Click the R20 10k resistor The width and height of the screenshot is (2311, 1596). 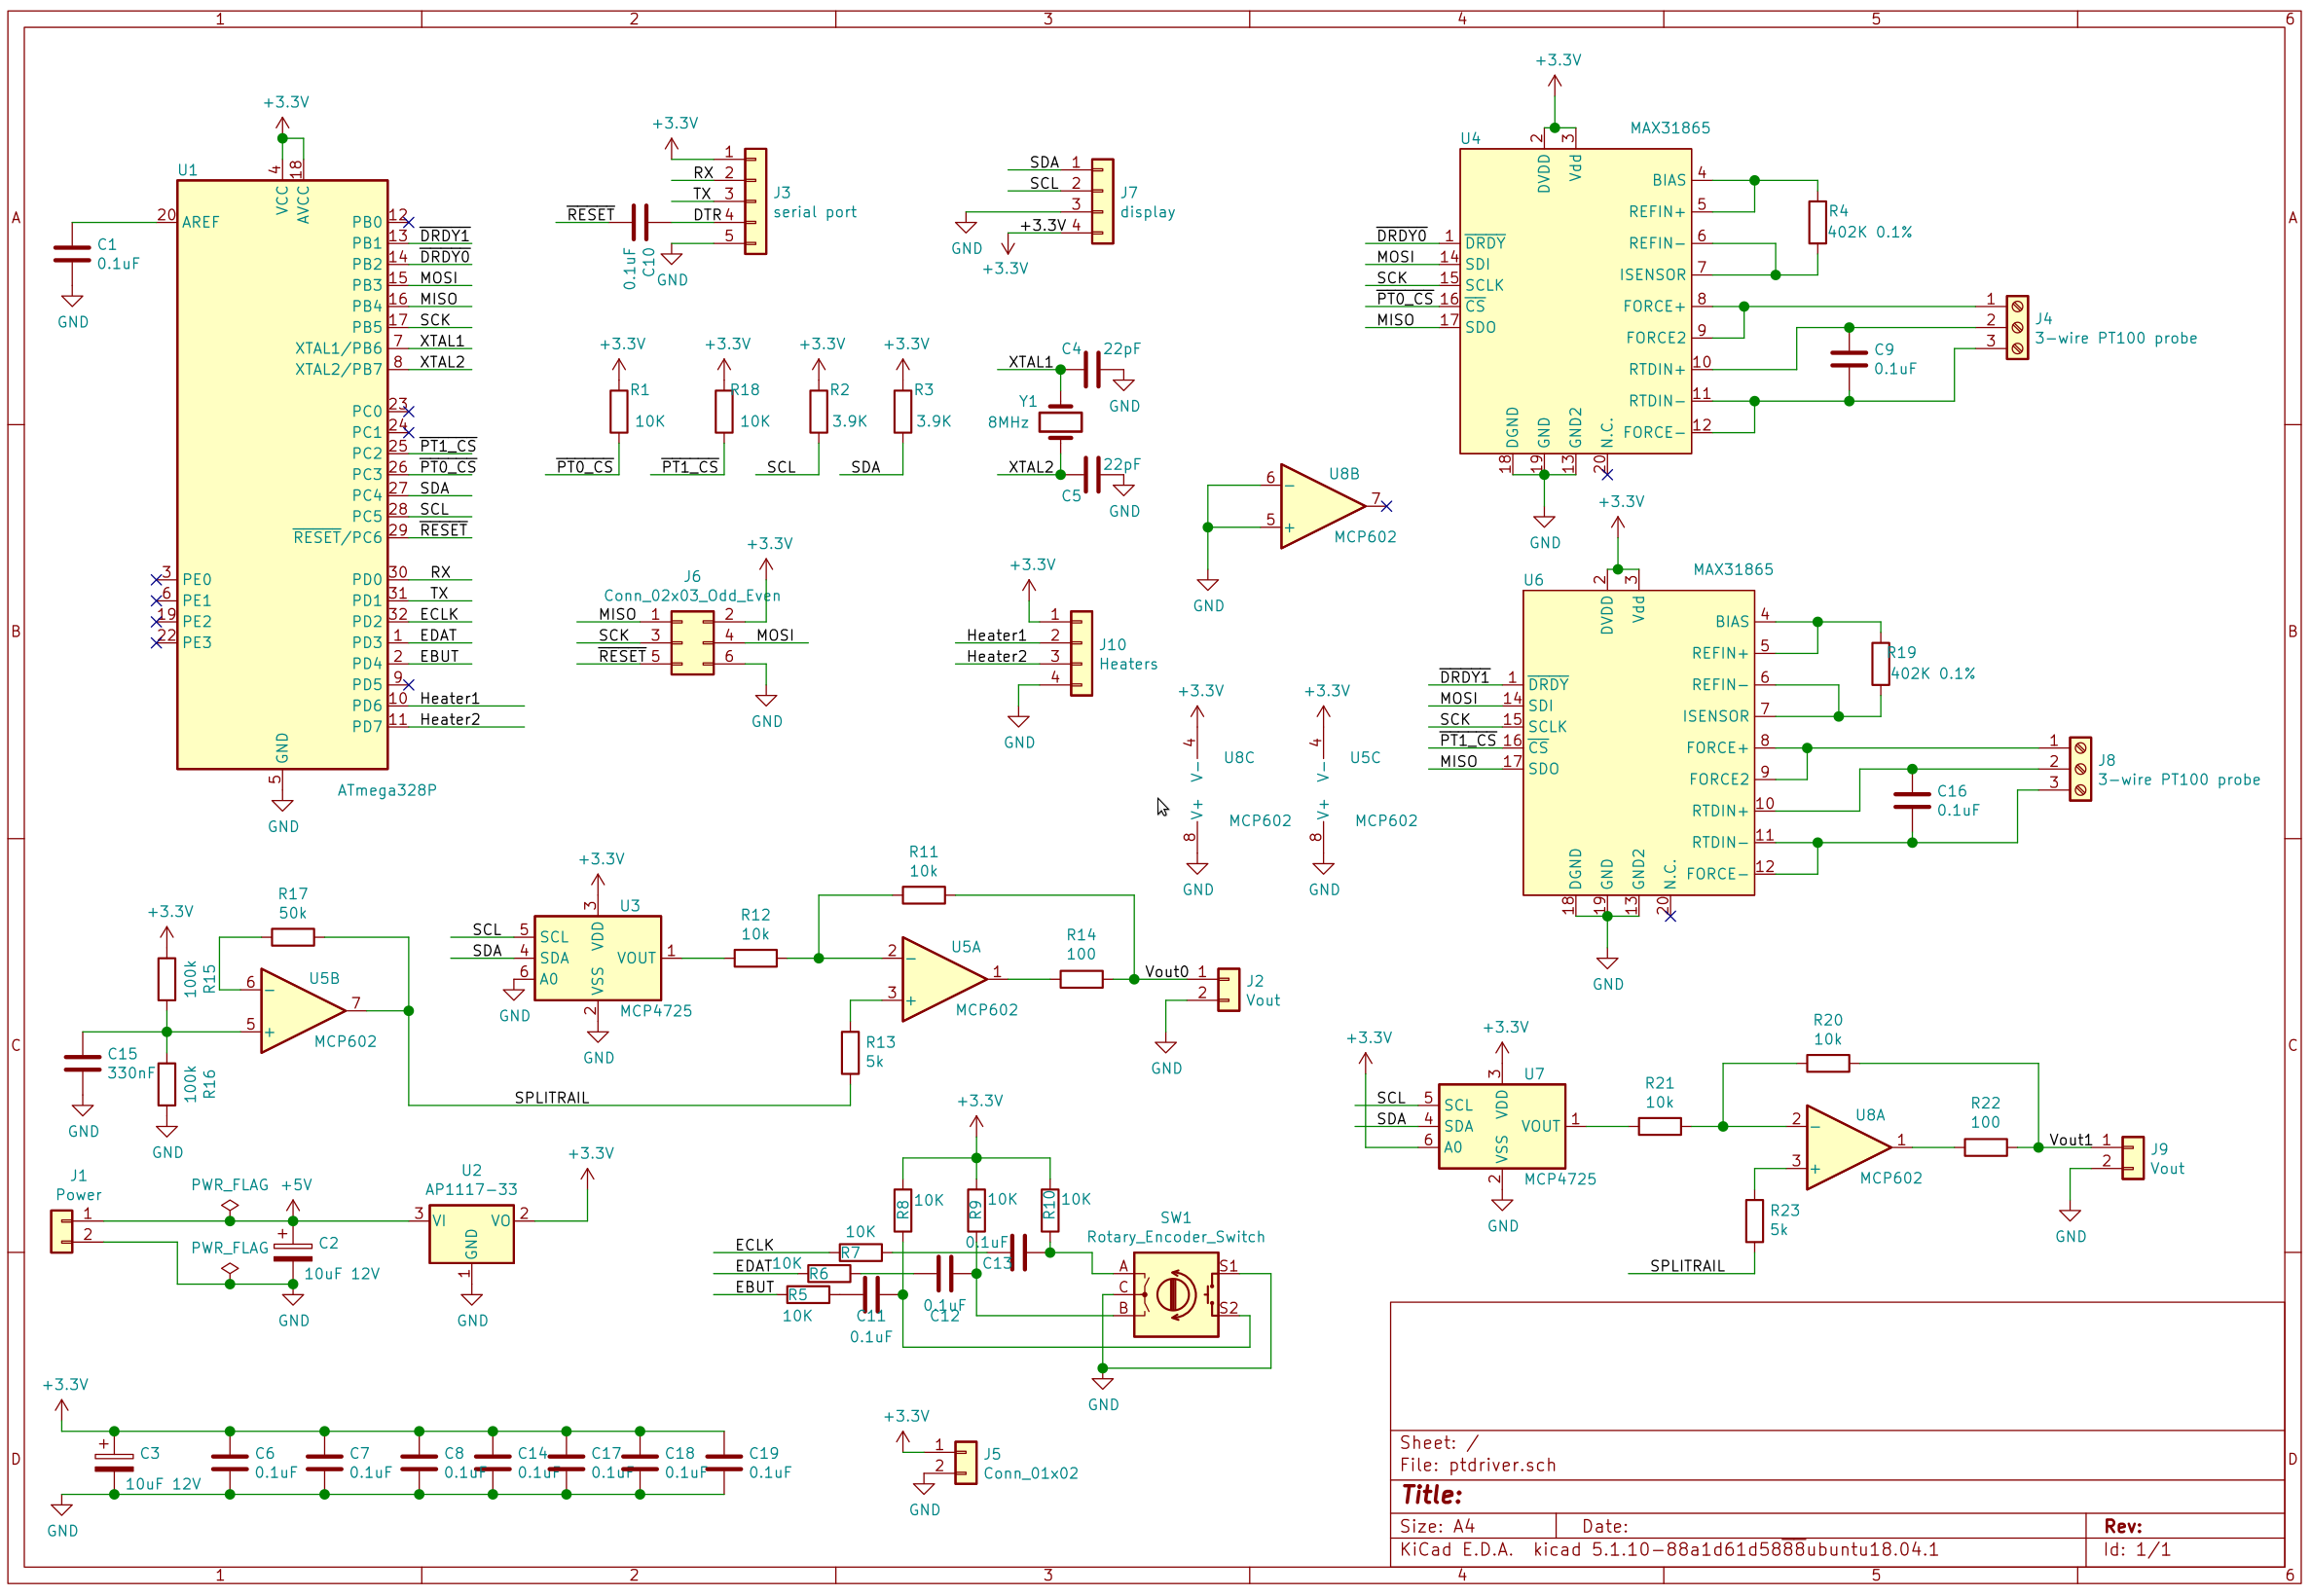1828,1063
